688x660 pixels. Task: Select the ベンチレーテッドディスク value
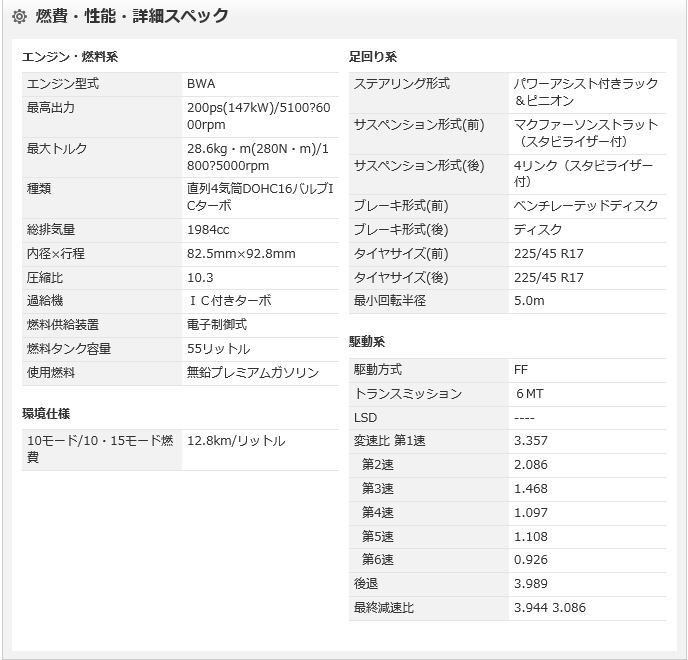586,206
